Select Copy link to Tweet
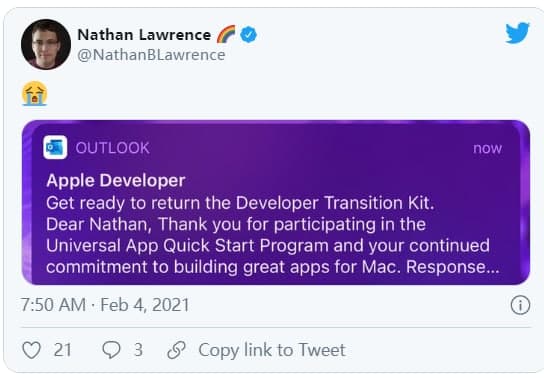 272,350
